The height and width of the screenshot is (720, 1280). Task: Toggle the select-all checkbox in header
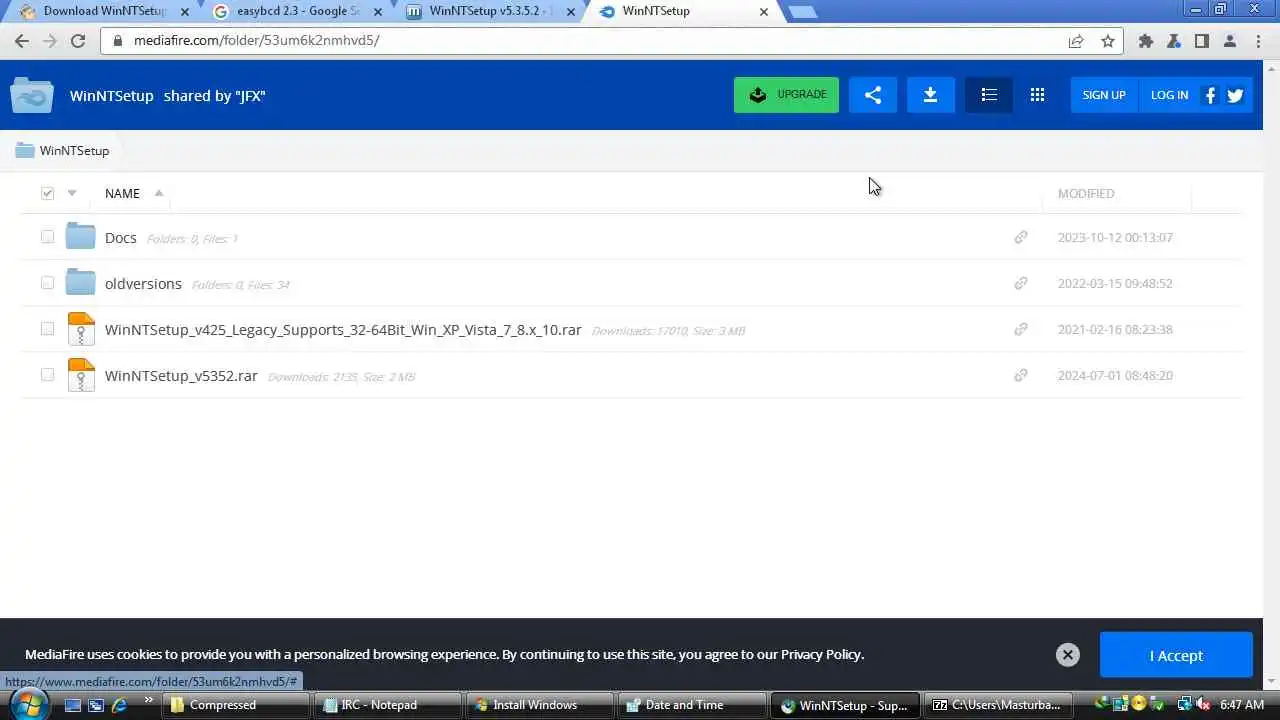click(x=47, y=193)
